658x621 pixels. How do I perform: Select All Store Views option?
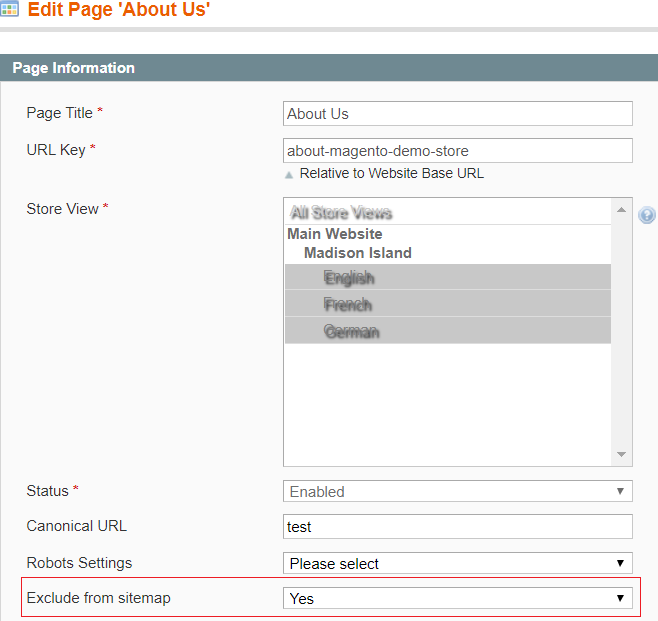point(341,213)
